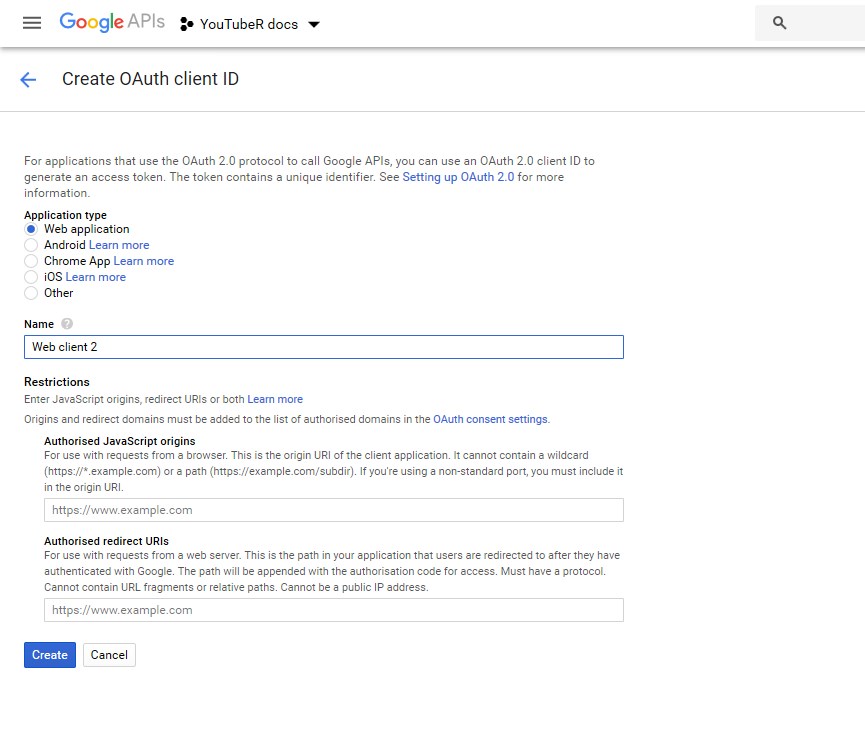This screenshot has height=735, width=865.
Task: Click the project icon beside YouTubeR docs
Action: click(x=187, y=24)
